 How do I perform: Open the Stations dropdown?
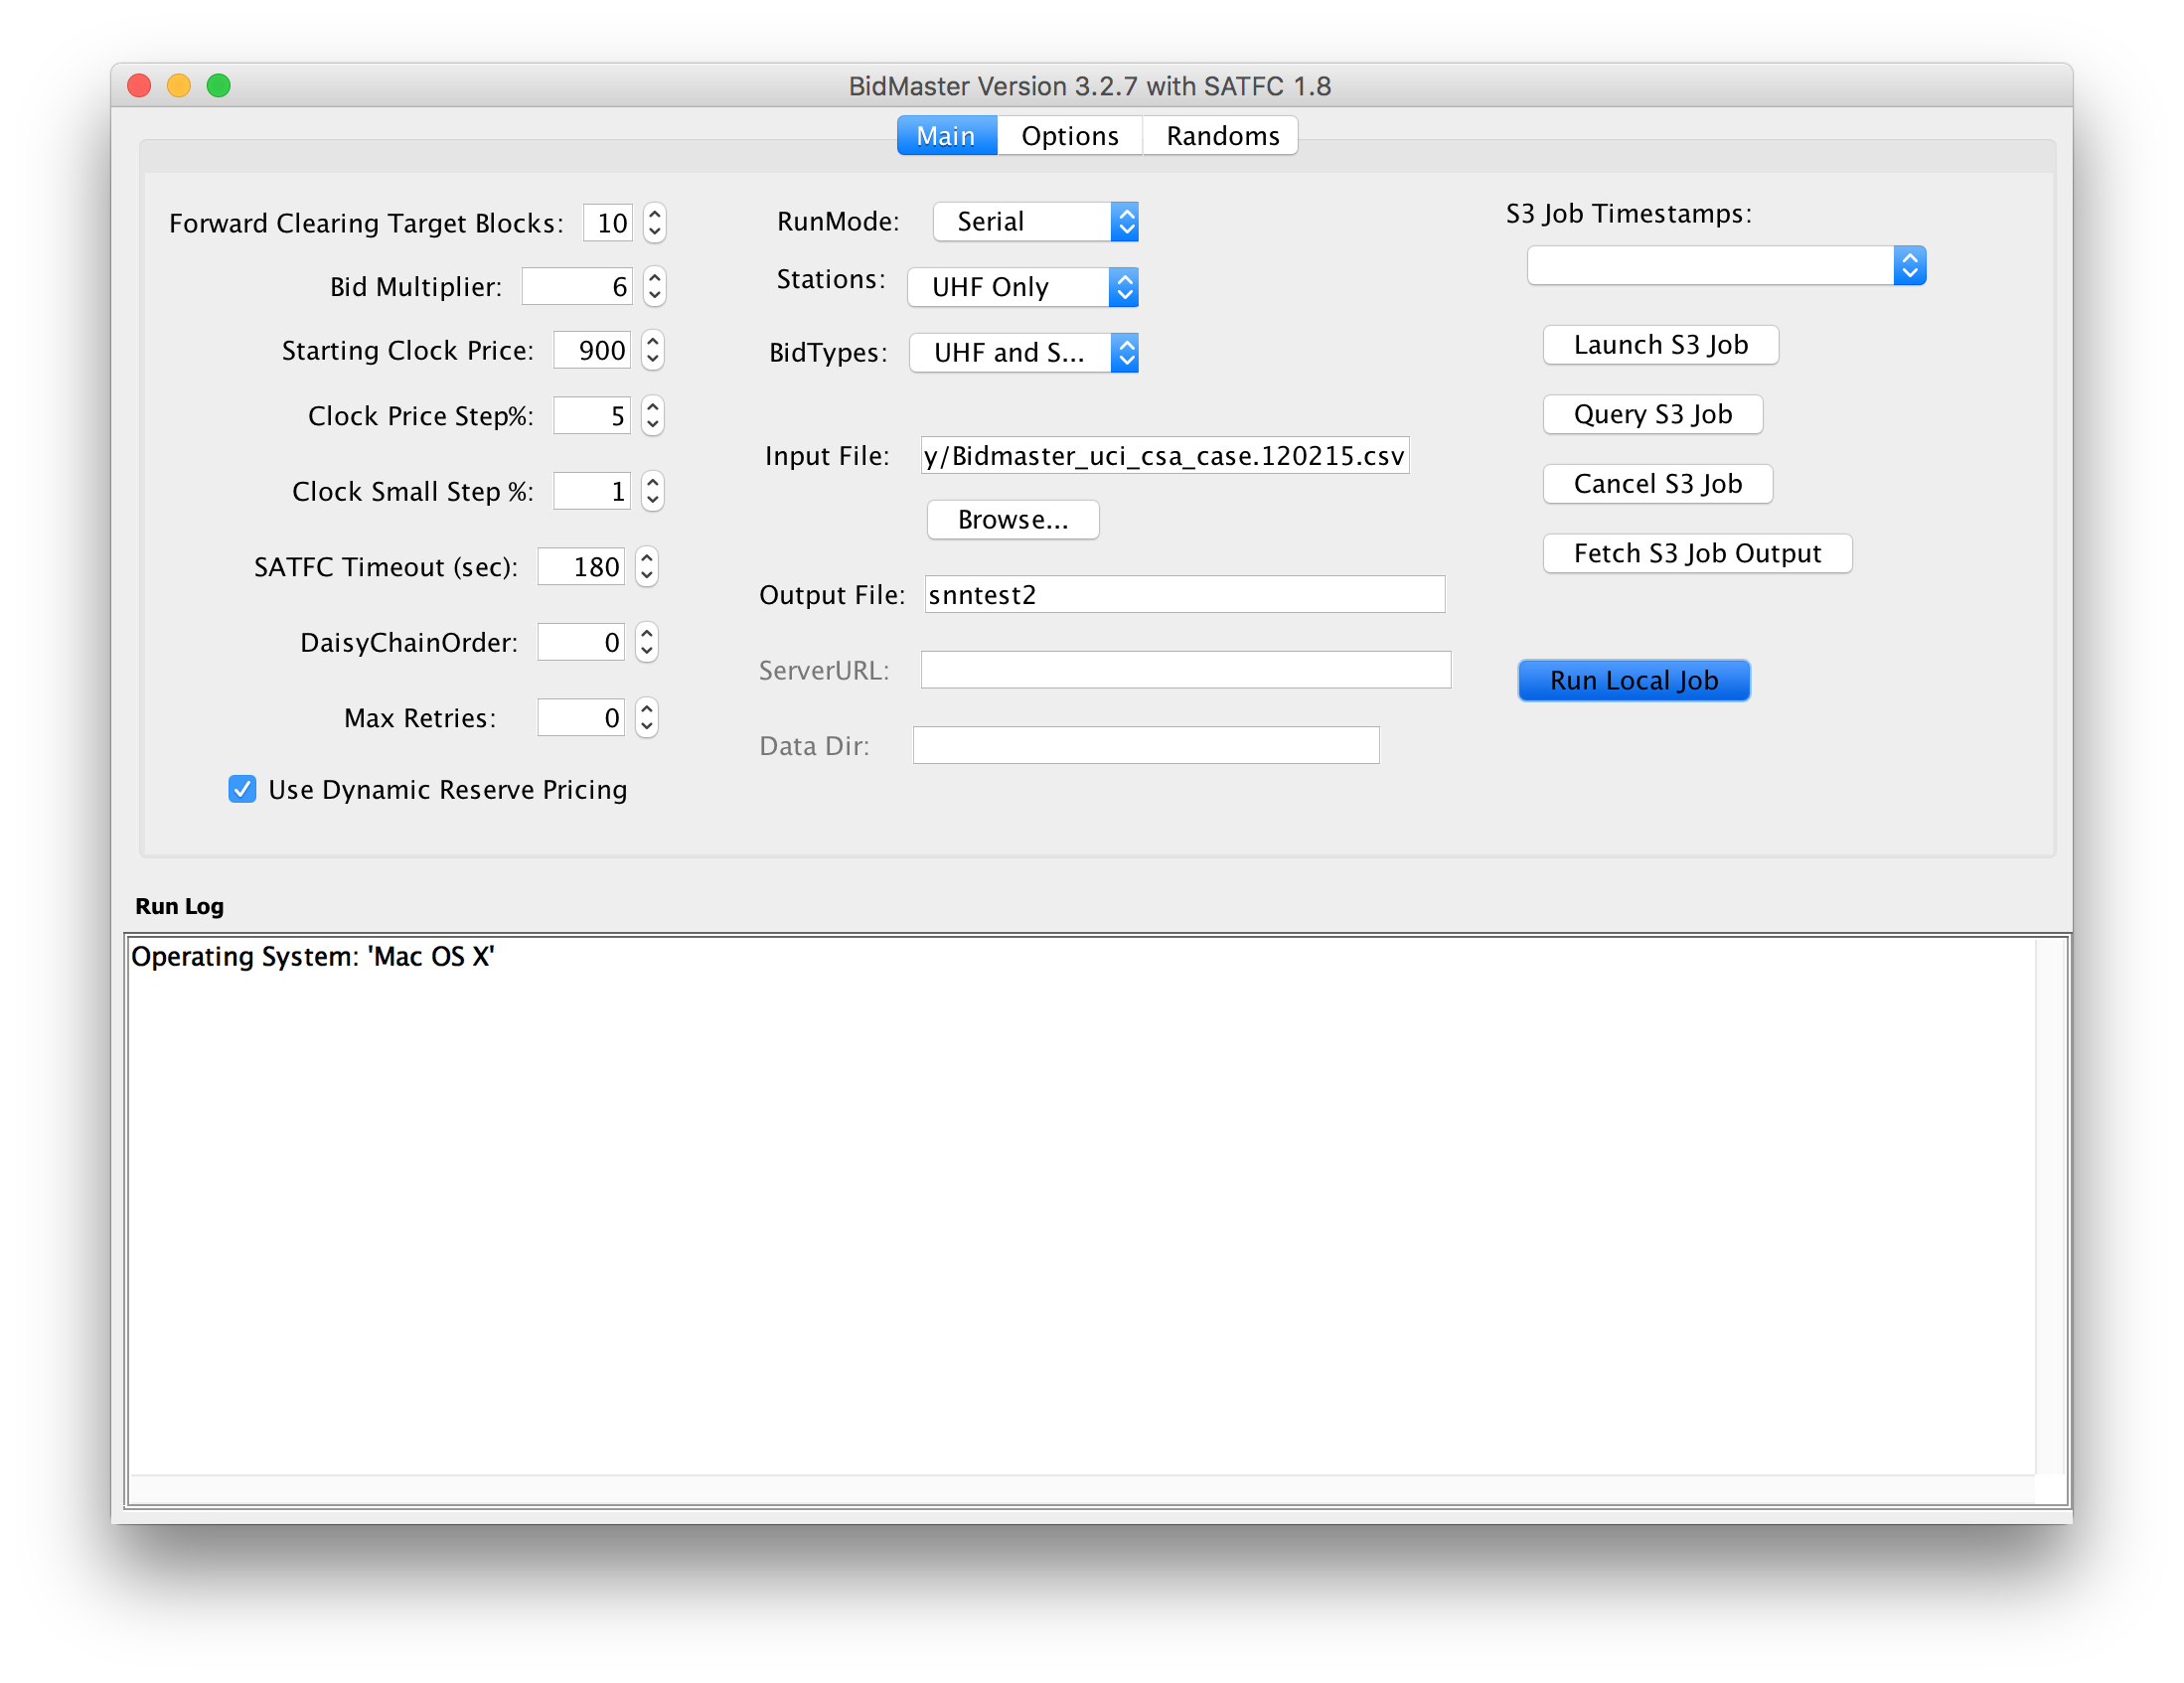(1022, 287)
